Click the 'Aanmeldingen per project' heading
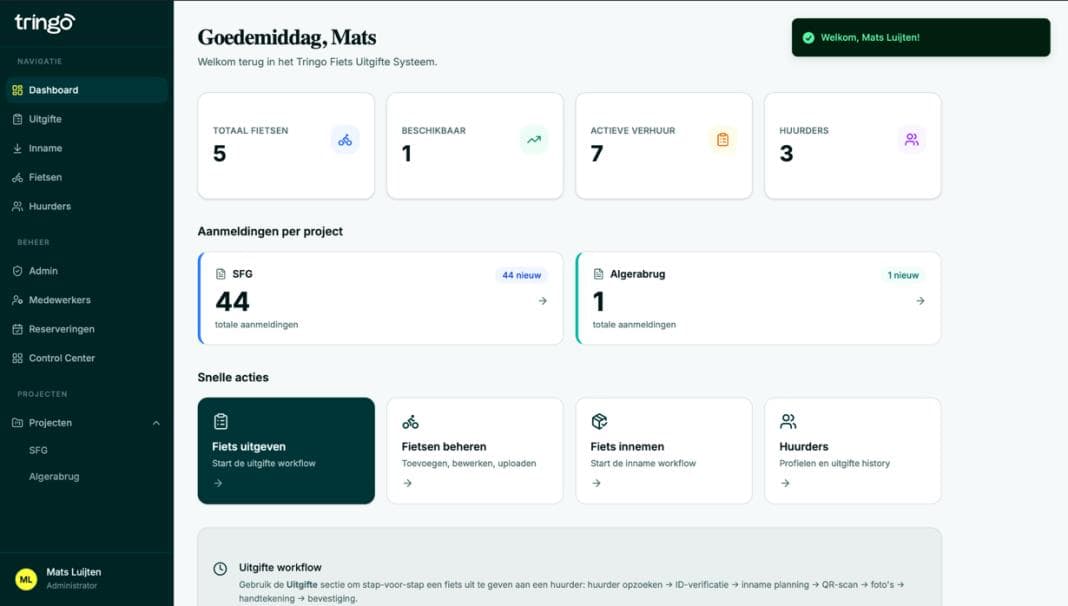 [270, 232]
